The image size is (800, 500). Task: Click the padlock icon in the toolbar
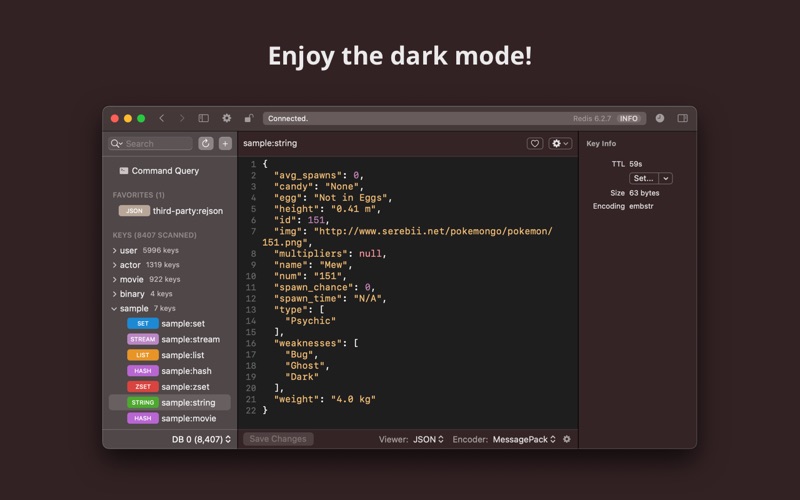(249, 118)
